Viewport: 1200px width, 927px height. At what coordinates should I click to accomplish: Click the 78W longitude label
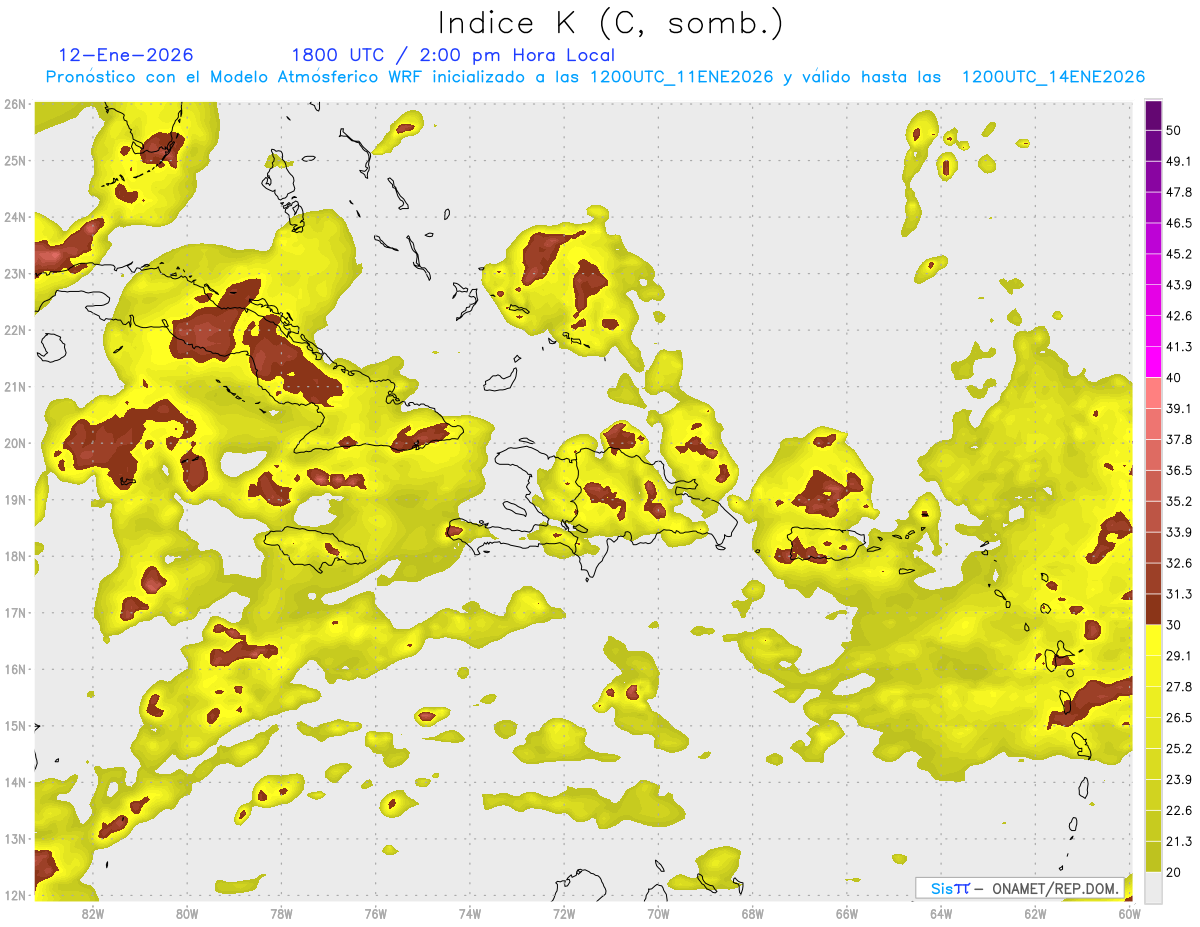tap(281, 913)
